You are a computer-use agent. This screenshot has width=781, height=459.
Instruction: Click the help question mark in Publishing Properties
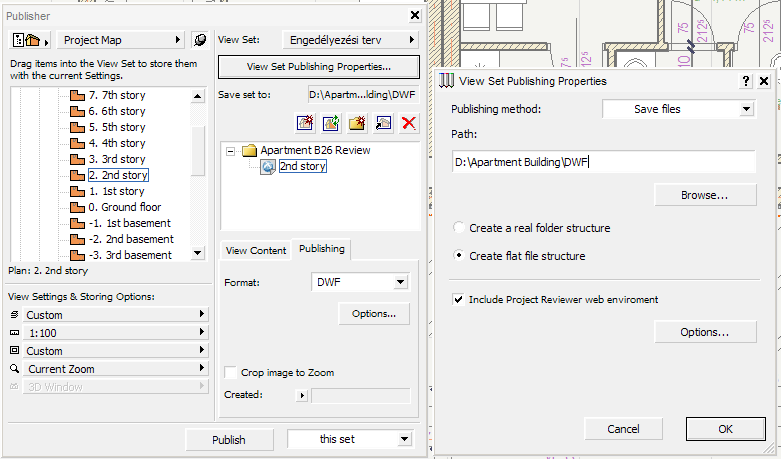click(x=746, y=81)
